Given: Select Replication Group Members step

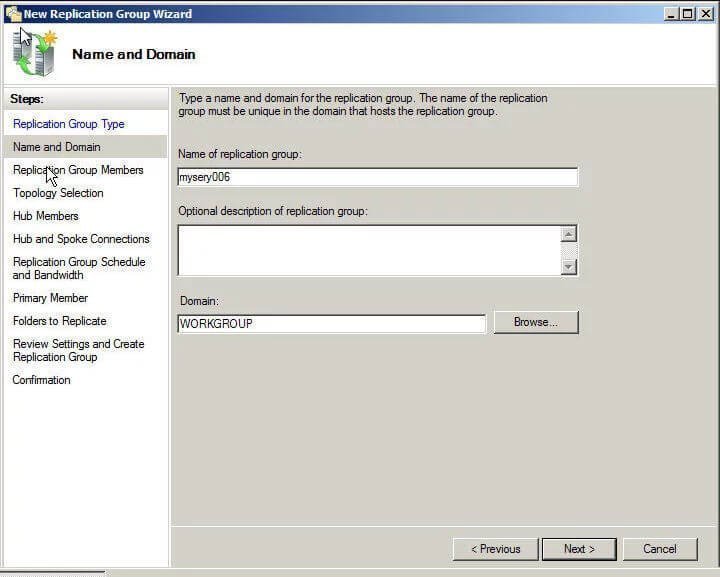Looking at the screenshot, I should 78,170.
